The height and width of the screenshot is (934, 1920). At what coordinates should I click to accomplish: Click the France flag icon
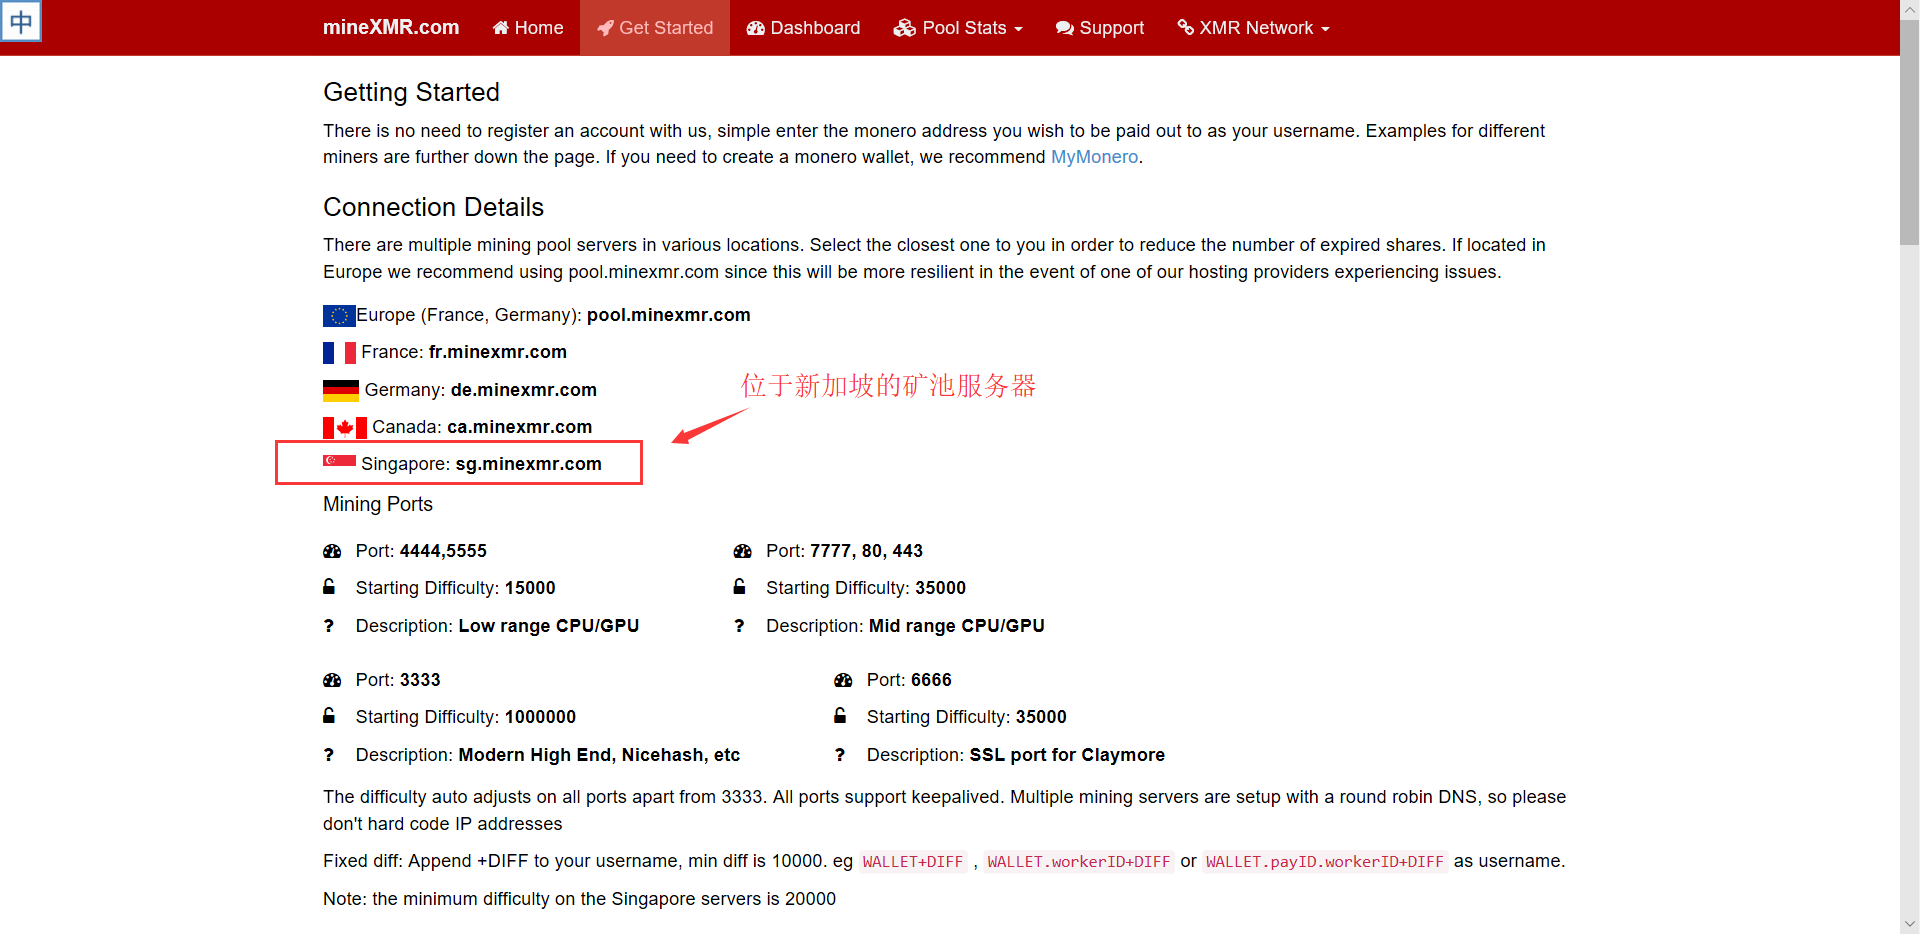pos(339,353)
